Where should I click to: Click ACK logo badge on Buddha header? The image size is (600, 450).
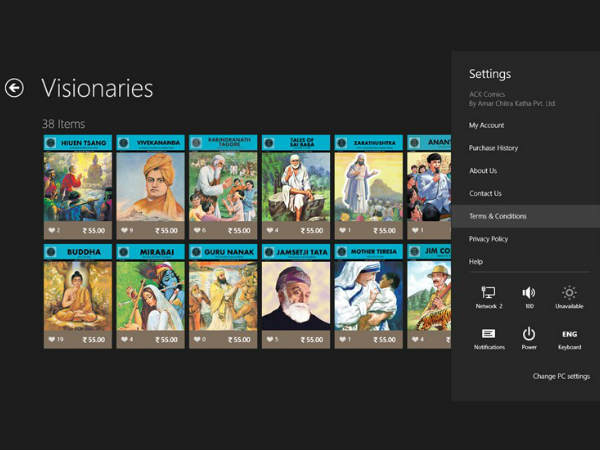(51, 252)
